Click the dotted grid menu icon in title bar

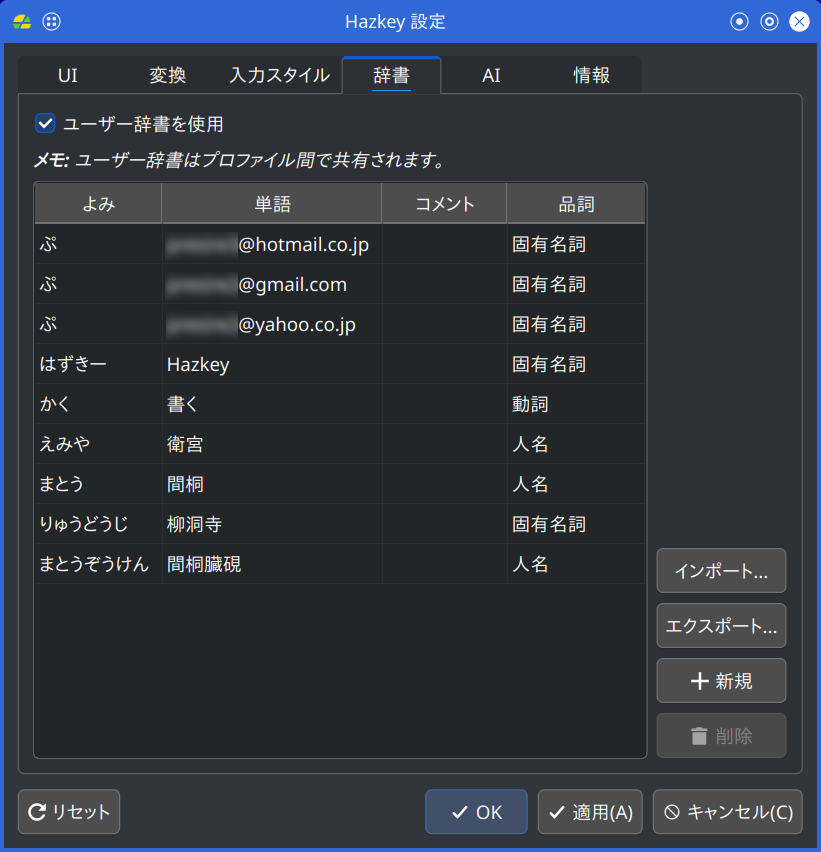(x=52, y=22)
